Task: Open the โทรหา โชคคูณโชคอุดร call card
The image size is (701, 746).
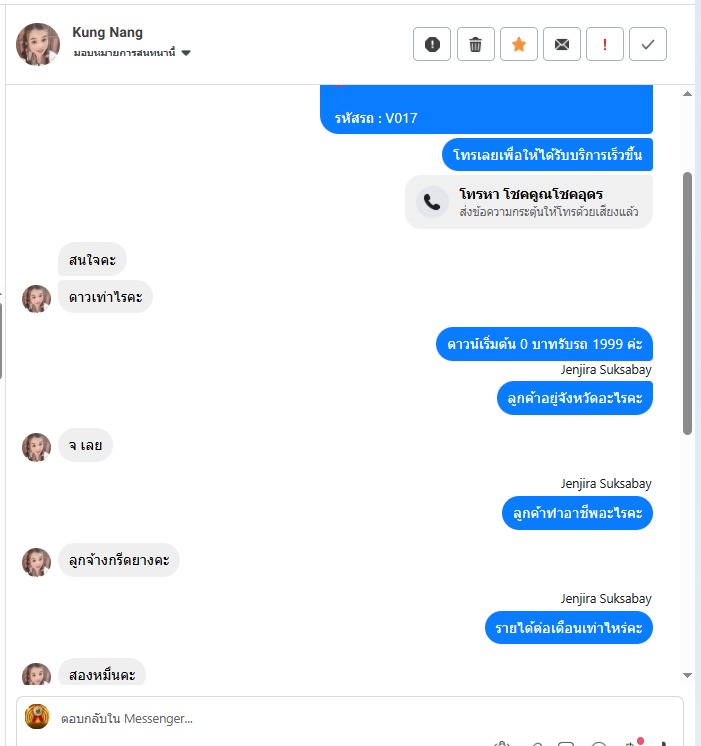Action: pos(529,202)
